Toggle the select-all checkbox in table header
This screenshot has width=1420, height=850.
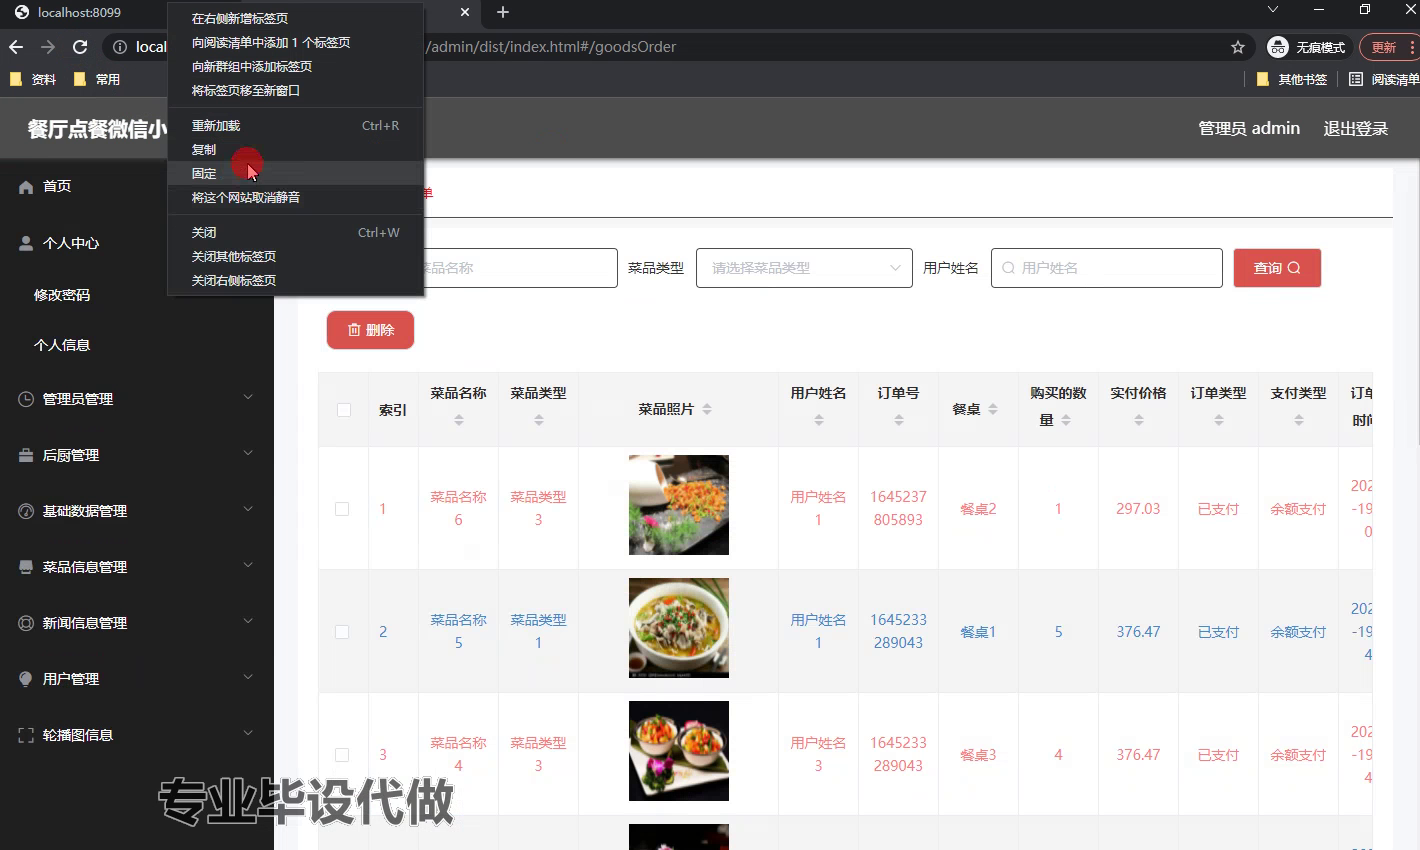click(344, 410)
